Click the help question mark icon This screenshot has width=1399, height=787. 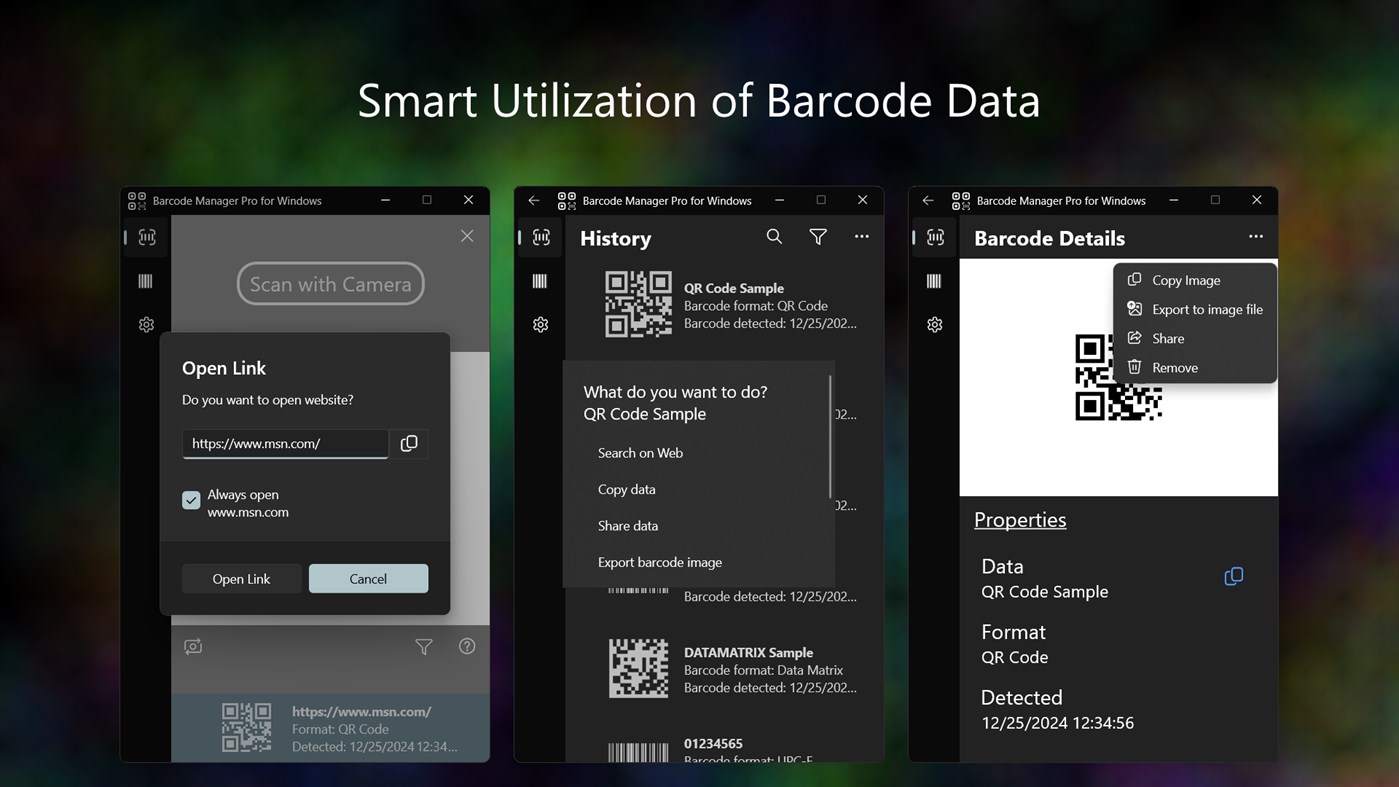(467, 646)
